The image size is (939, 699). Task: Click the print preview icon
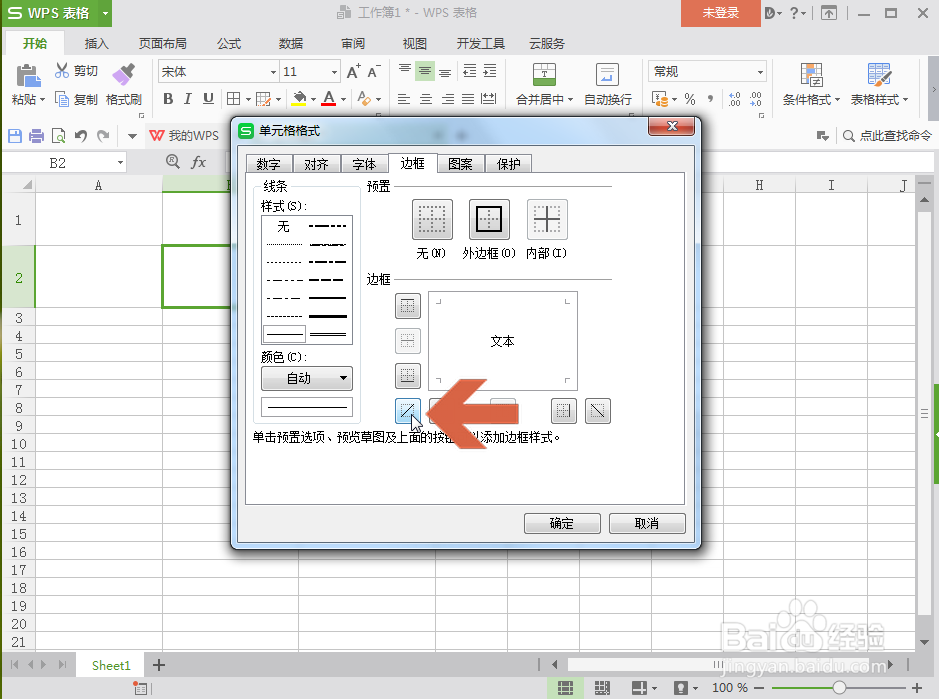59,136
